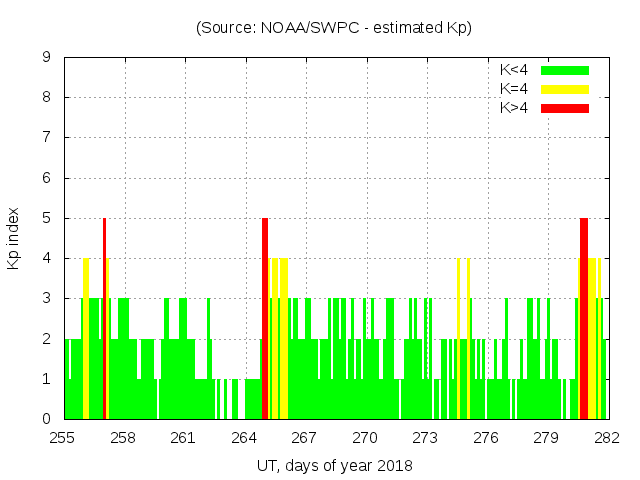Image resolution: width=640 pixels, height=480 pixels.
Task: Click the y-axis tick label 9
Action: pyautogui.click(x=46, y=57)
